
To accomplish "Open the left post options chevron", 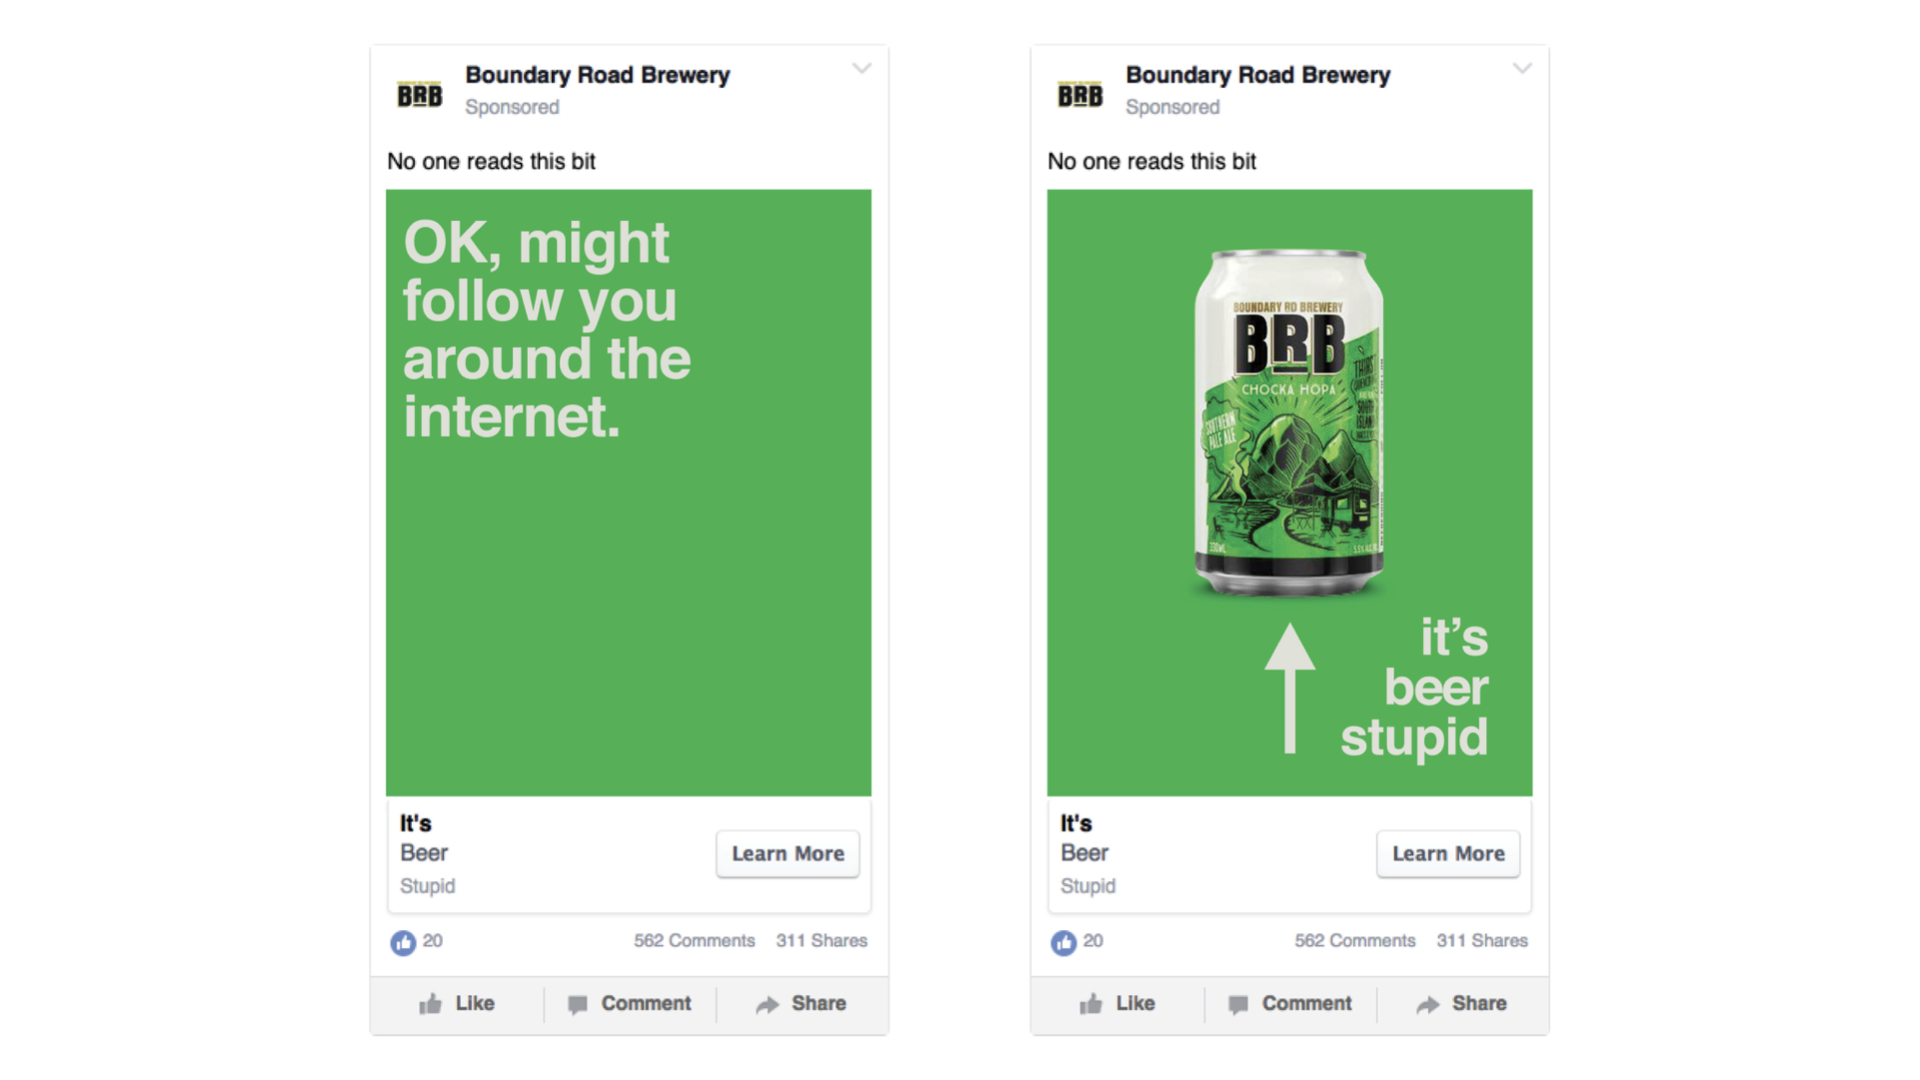I will (x=862, y=69).
